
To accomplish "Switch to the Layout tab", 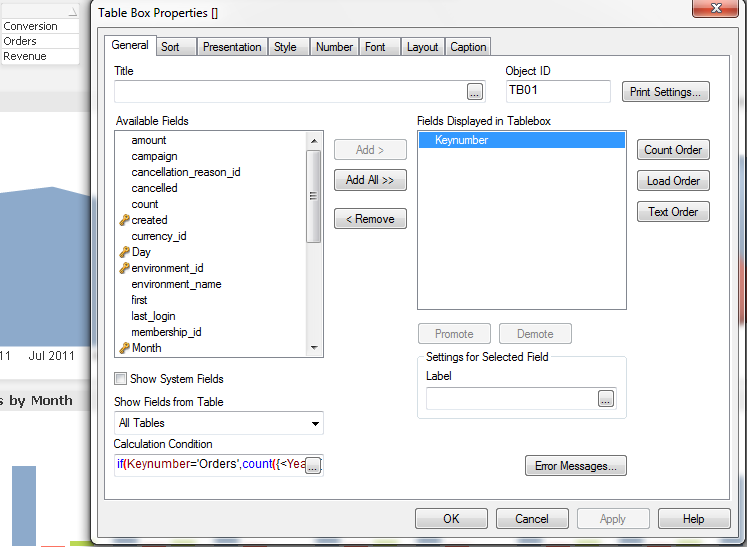I will pyautogui.click(x=422, y=47).
